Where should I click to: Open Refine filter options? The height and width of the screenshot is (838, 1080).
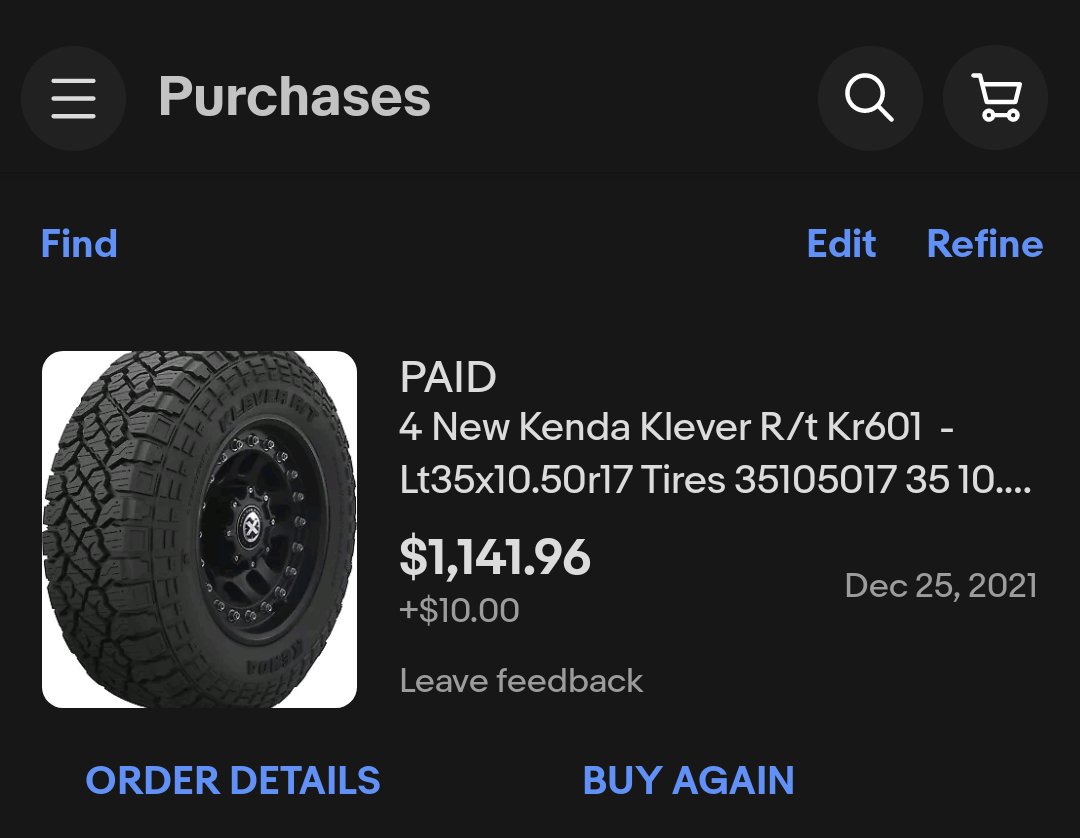coord(985,244)
